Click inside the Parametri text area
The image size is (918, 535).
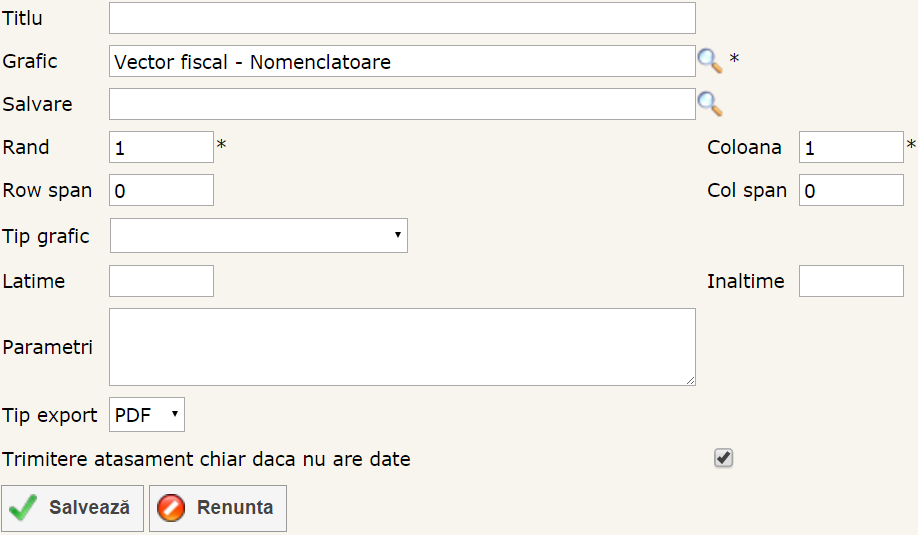pyautogui.click(x=402, y=346)
